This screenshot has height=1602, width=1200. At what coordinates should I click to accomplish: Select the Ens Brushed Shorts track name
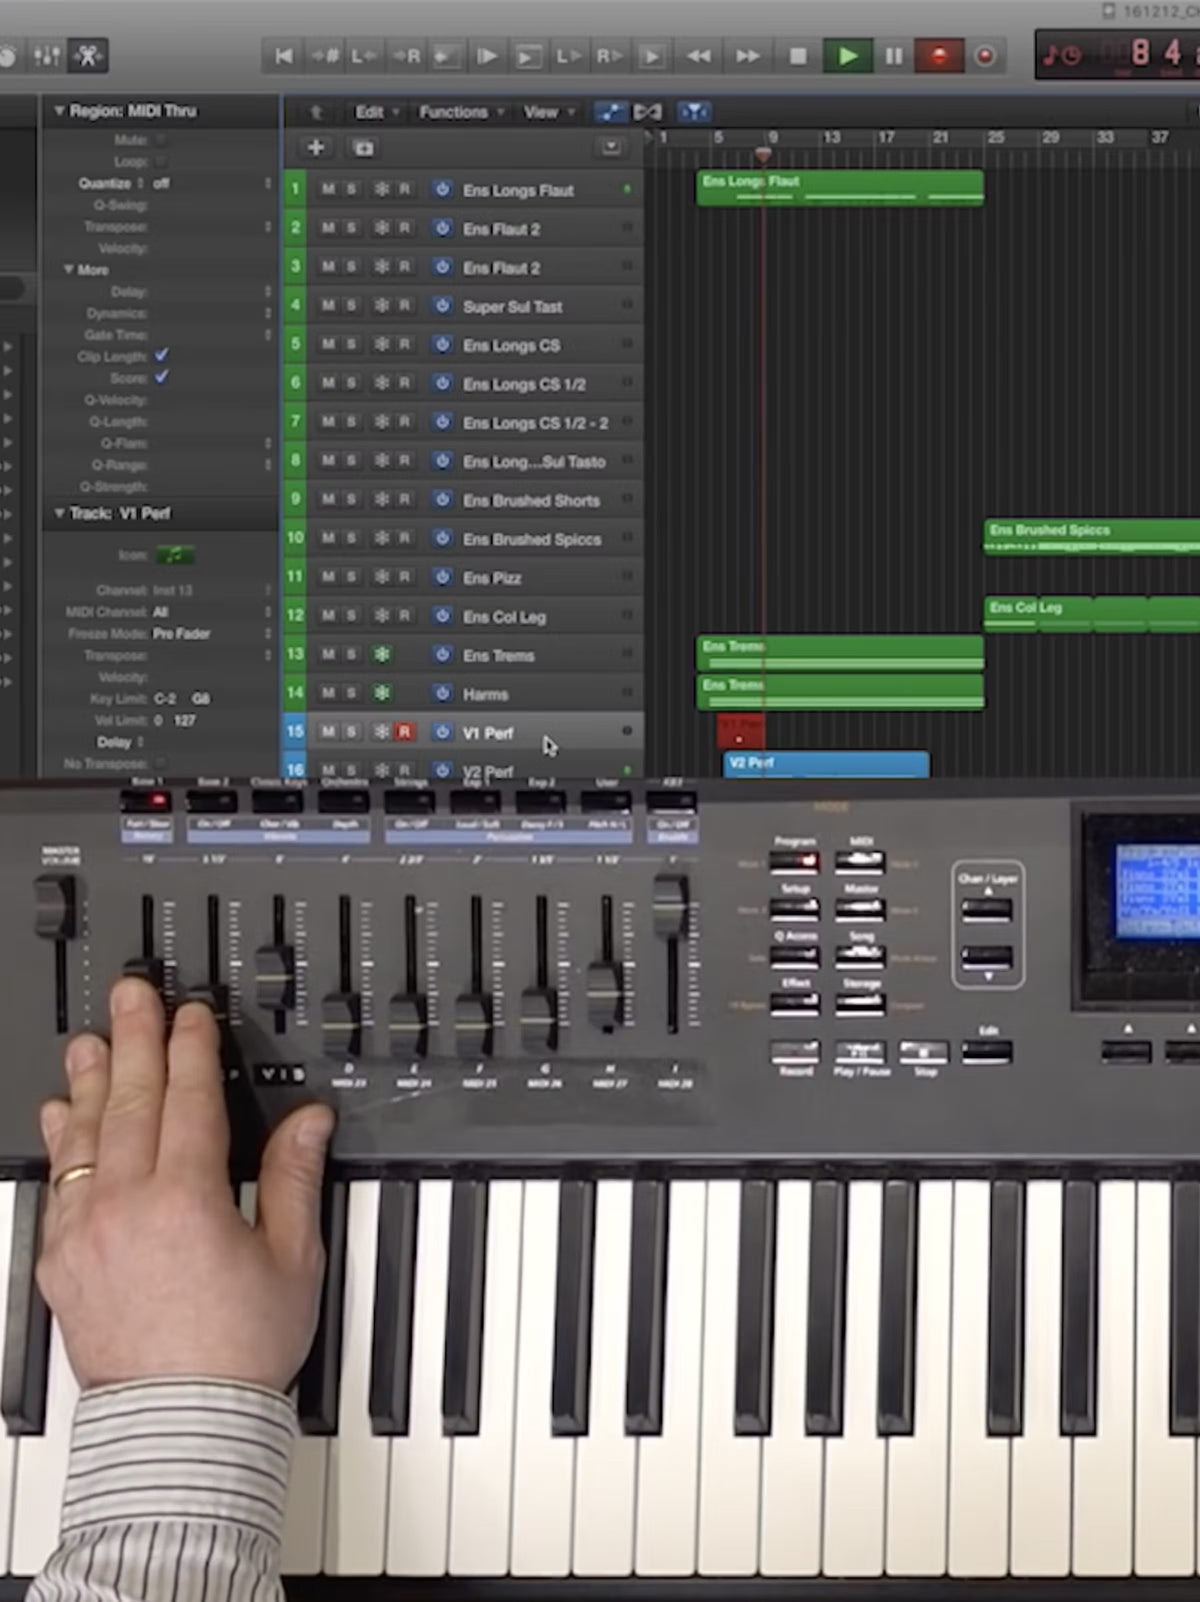coord(531,500)
